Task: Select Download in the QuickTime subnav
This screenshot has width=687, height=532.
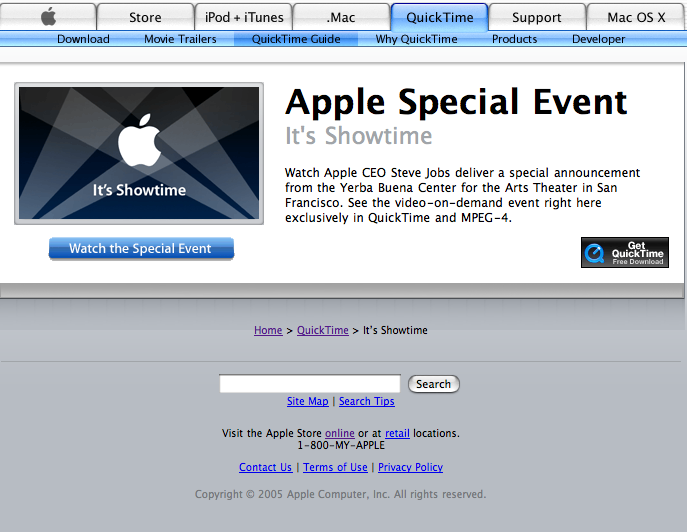Action: coord(83,39)
